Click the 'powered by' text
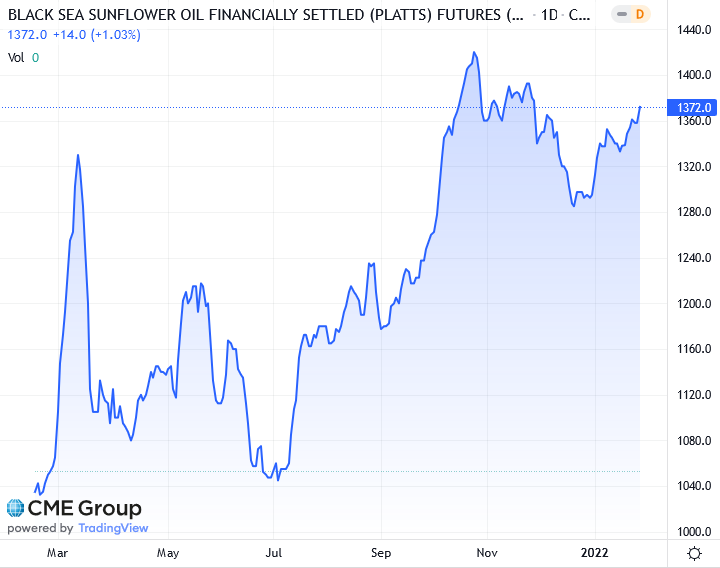This screenshot has height=568, width=720. click(x=40, y=528)
